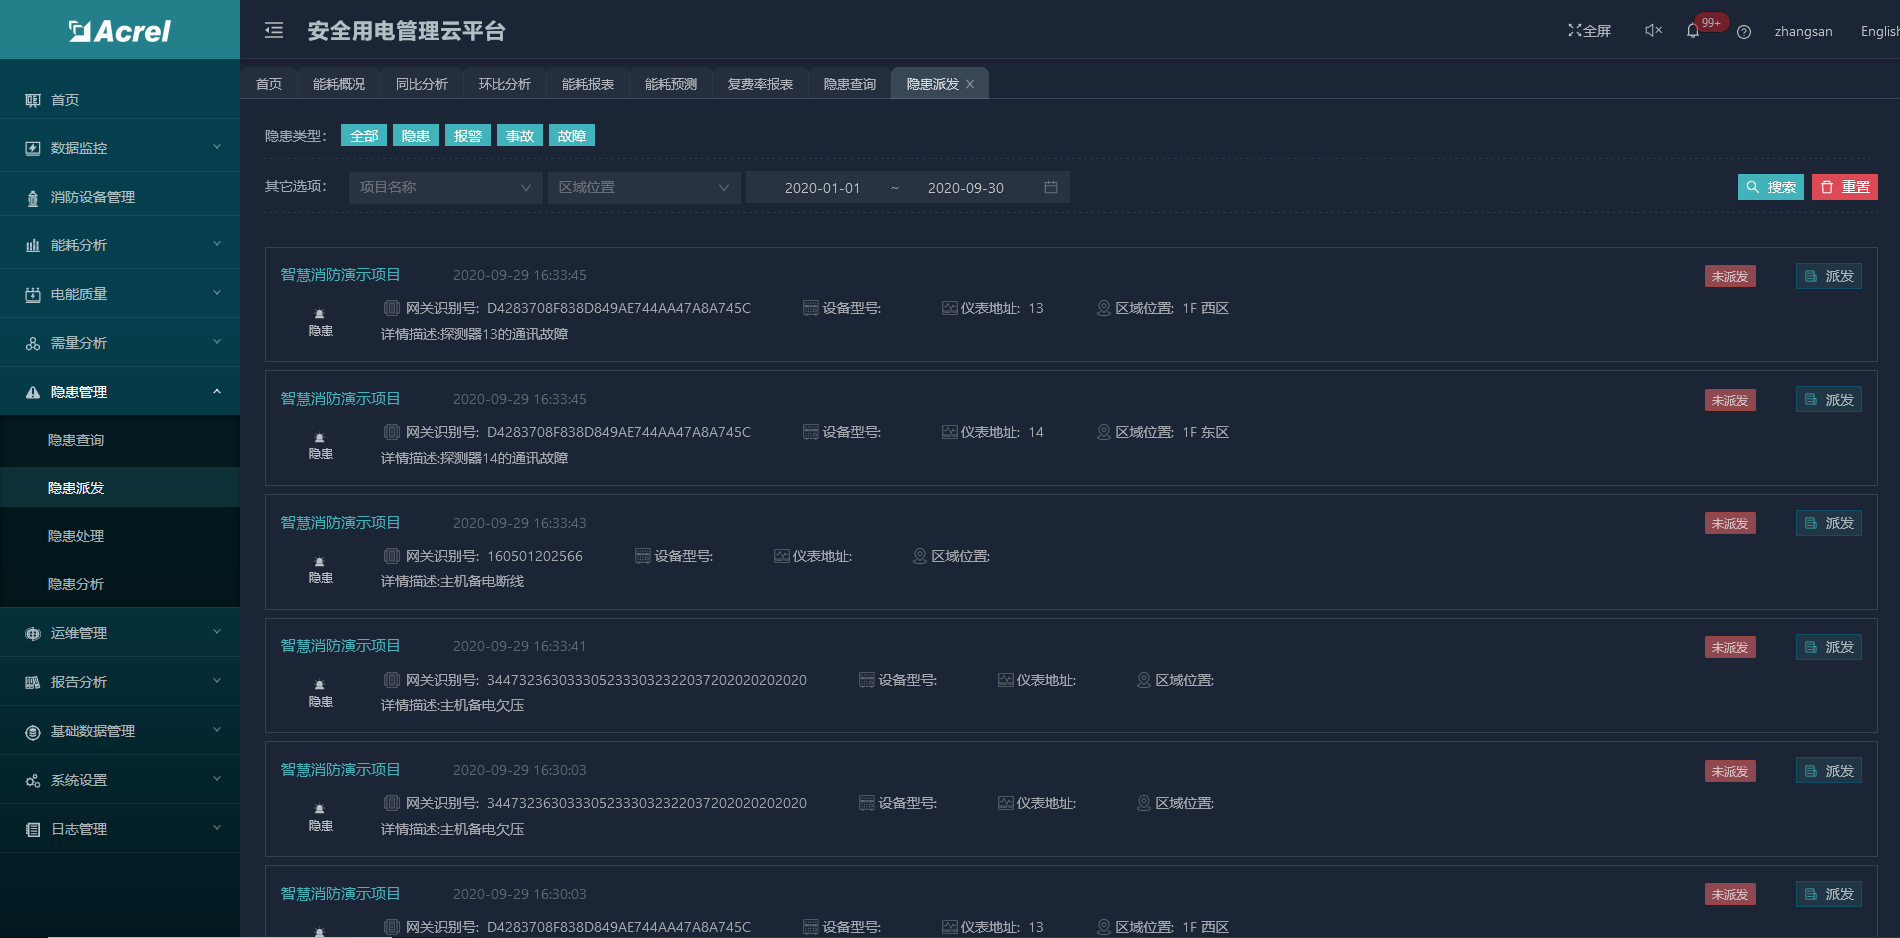1900x938 pixels.
Task: Select 隐患处理 in the sidebar submenu
Action: click(x=76, y=536)
